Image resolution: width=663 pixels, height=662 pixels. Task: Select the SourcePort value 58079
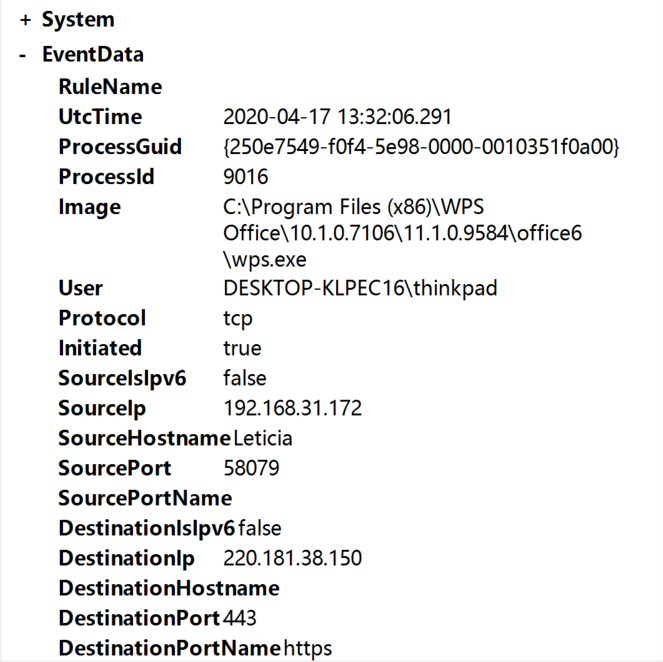[251, 468]
